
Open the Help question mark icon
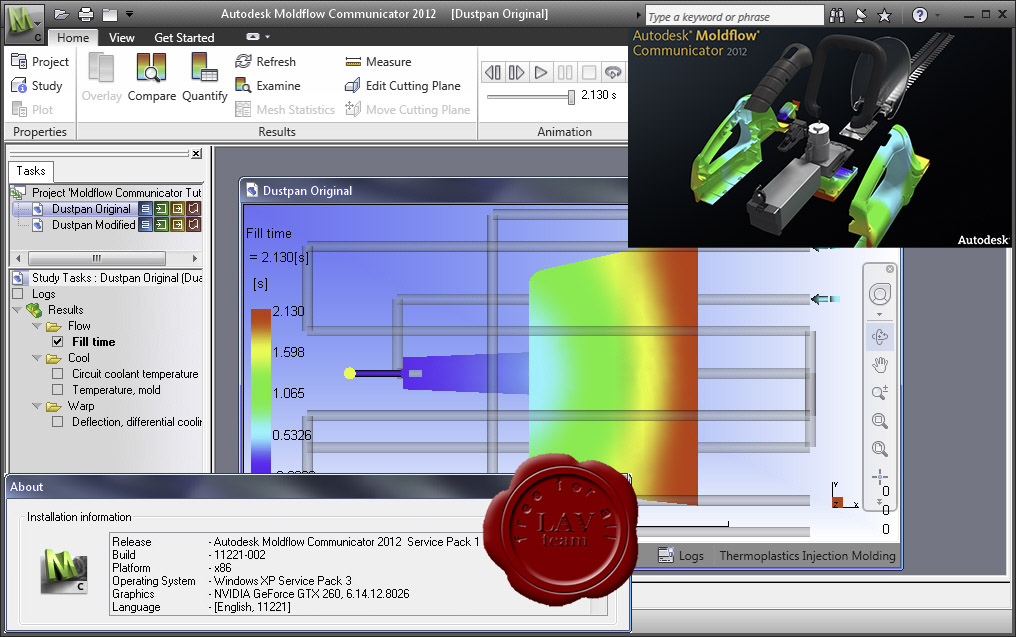pos(919,15)
